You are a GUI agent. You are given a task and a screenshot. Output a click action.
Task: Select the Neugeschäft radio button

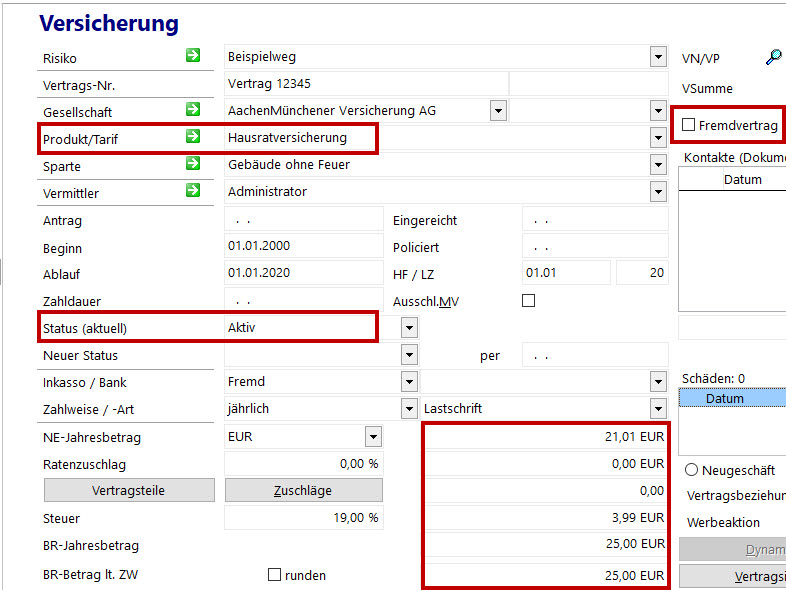(691, 469)
